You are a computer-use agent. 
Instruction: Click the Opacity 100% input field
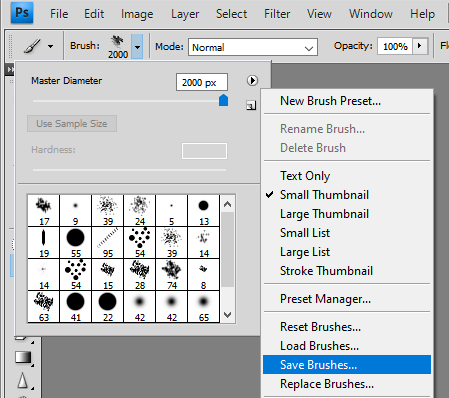coord(395,46)
